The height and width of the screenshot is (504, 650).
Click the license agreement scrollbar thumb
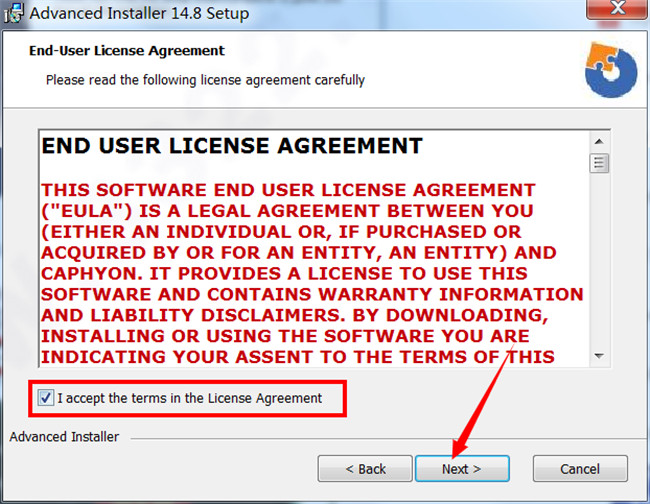(x=599, y=163)
